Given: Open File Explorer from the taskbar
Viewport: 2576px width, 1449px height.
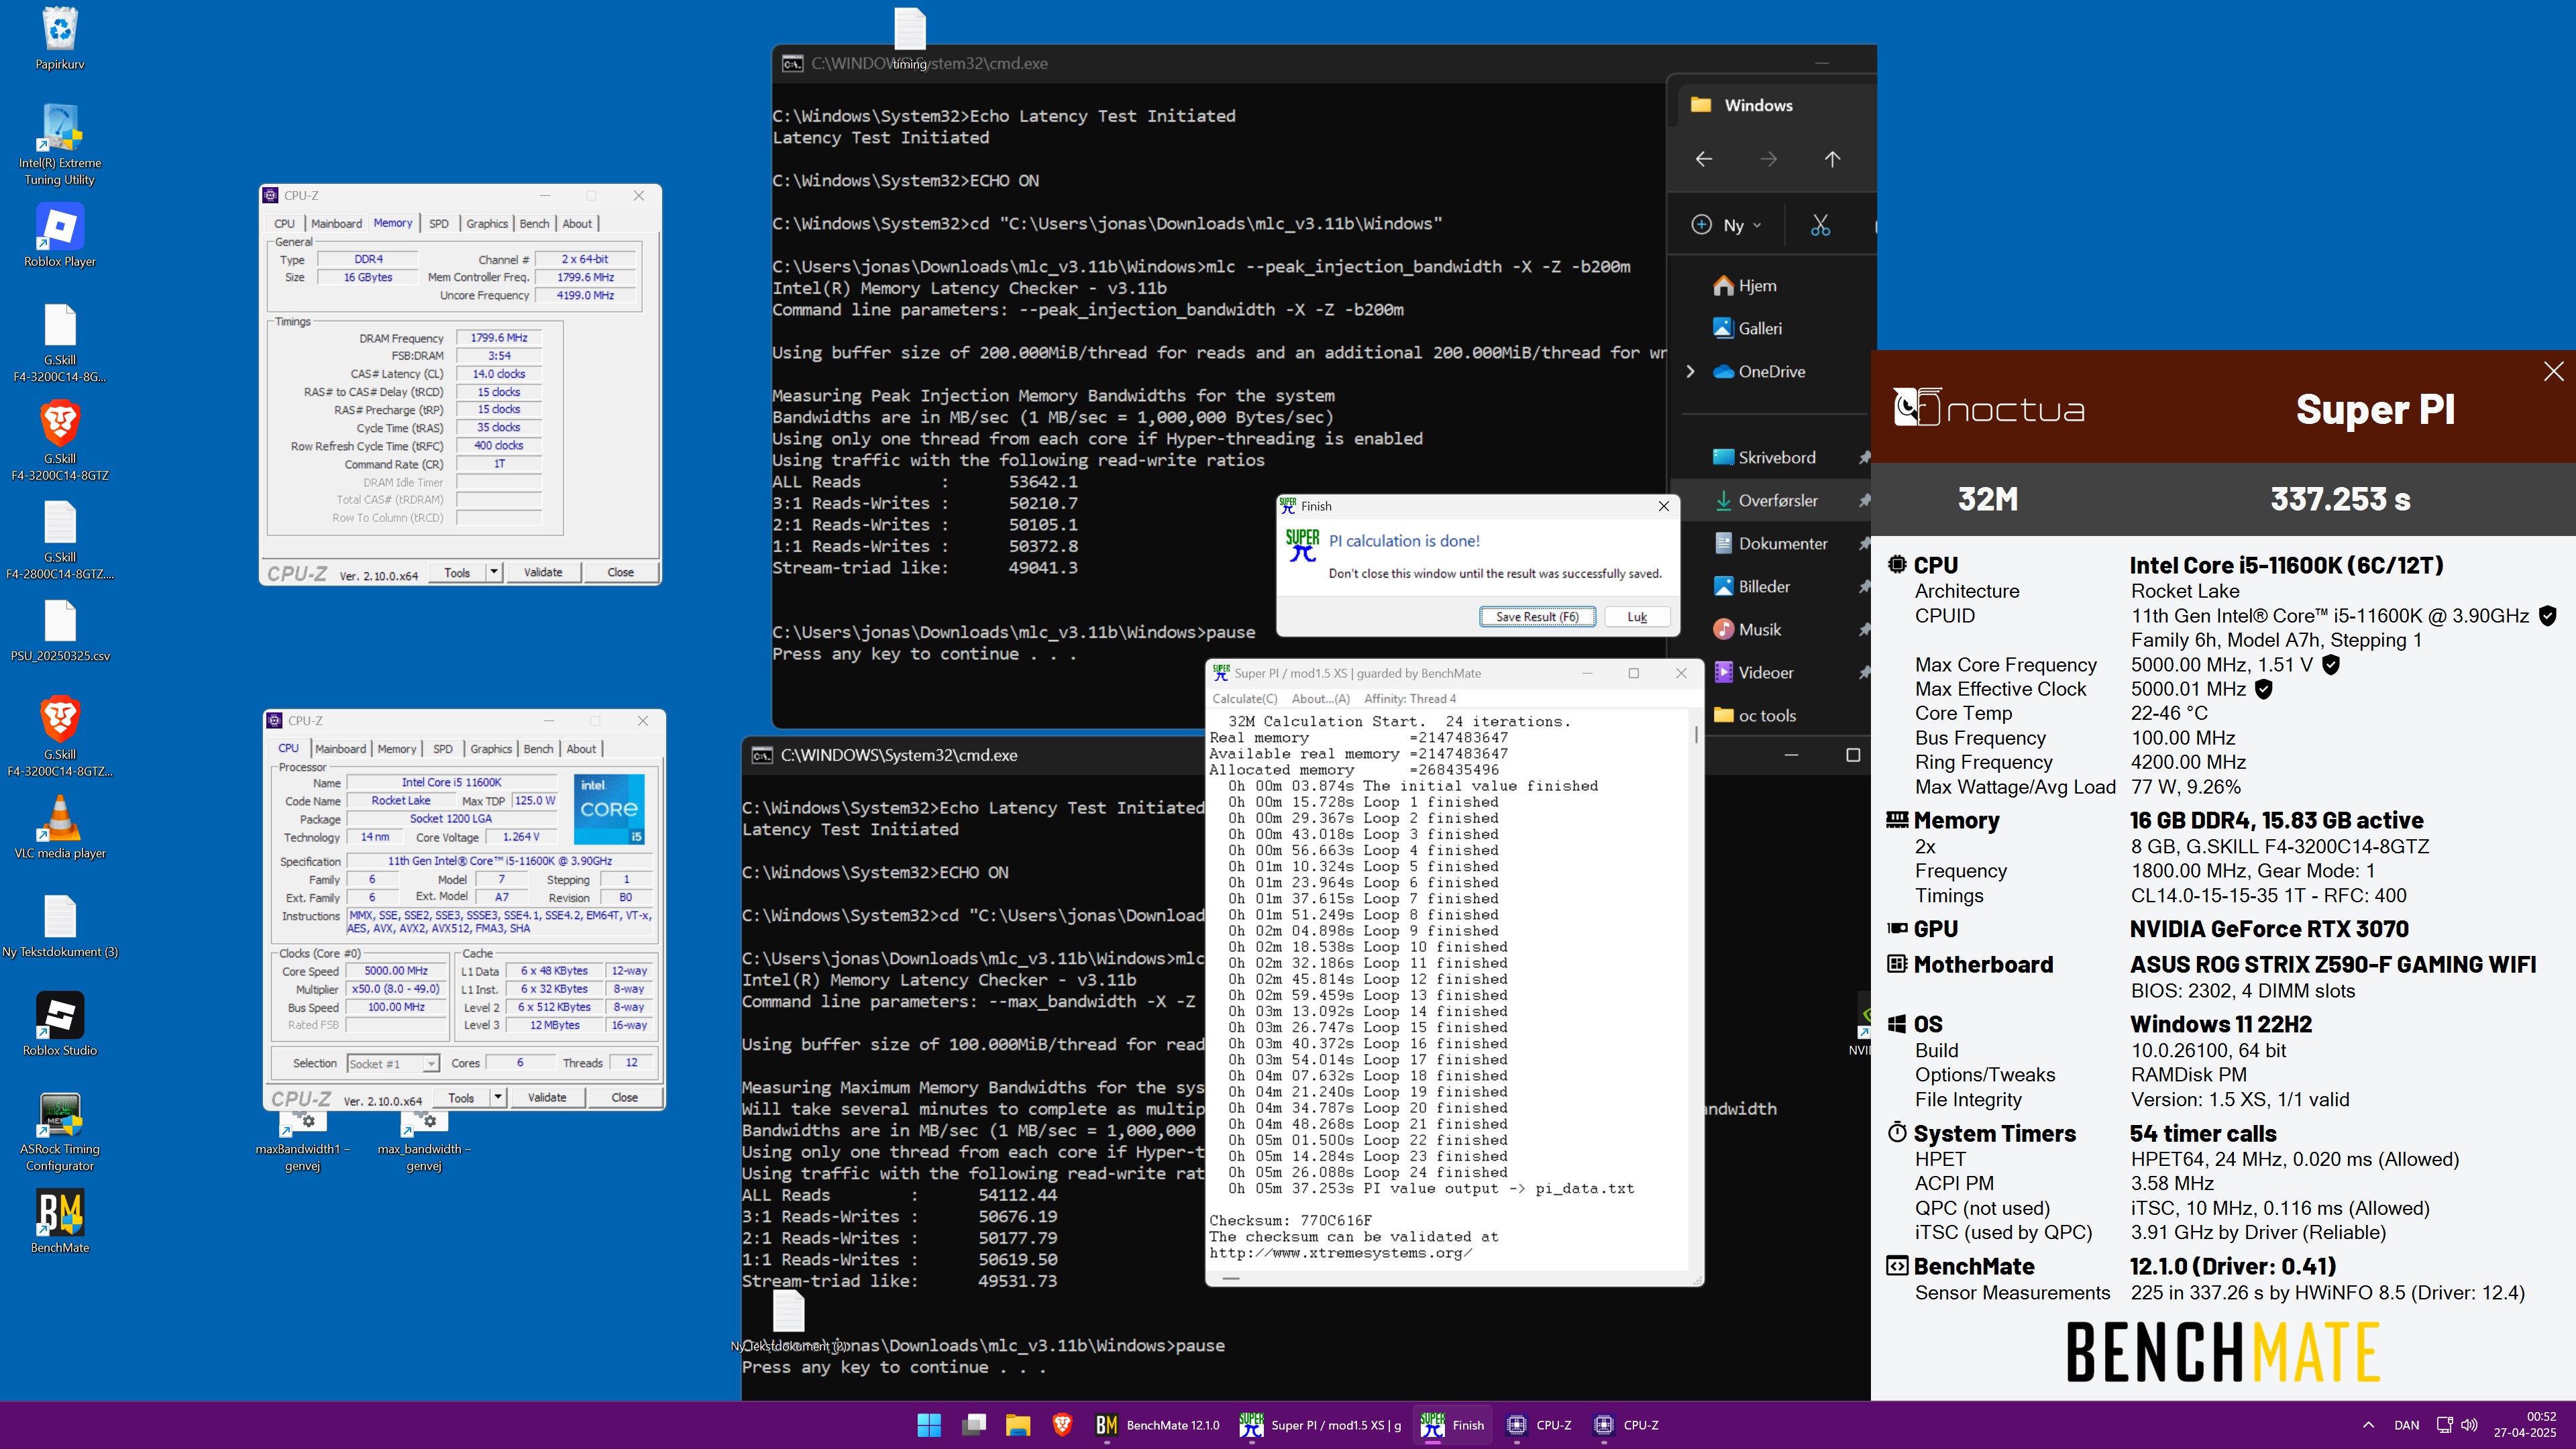Looking at the screenshot, I should (1018, 1425).
